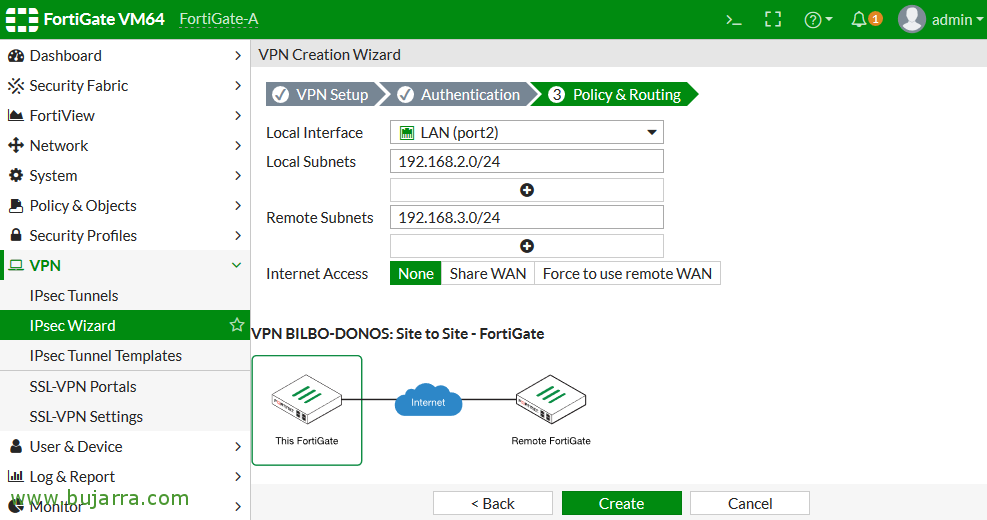Toggle fullscreen mode icon
The image size is (987, 520).
(773, 20)
